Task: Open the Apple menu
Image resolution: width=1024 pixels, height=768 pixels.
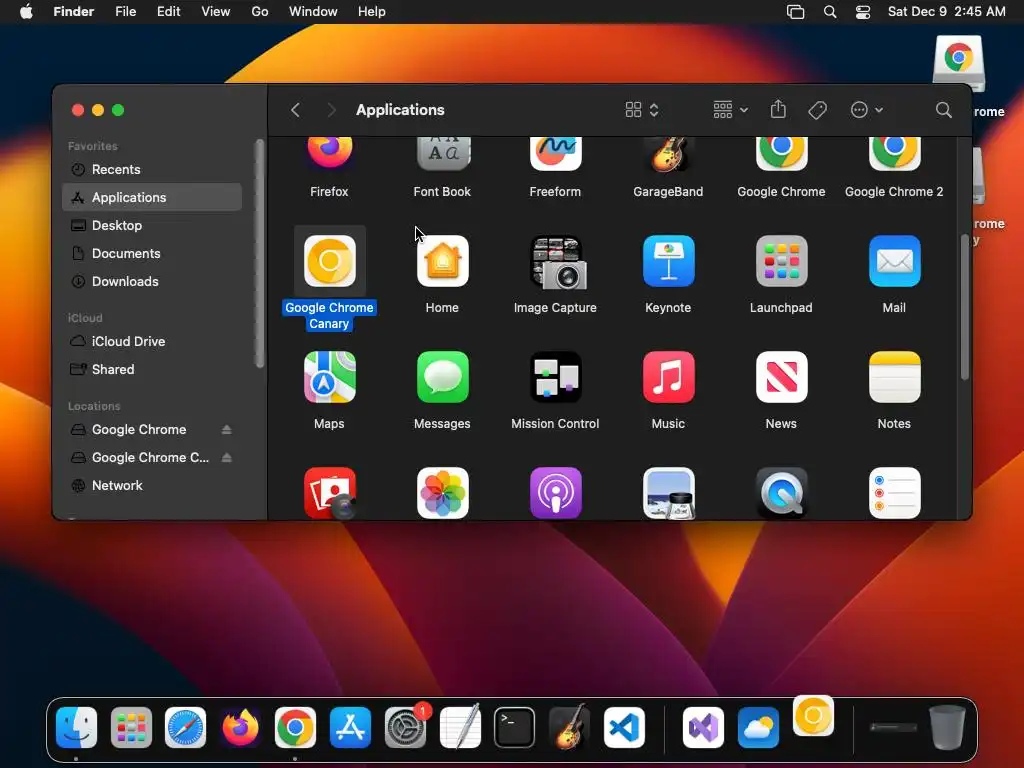Action: 26,12
